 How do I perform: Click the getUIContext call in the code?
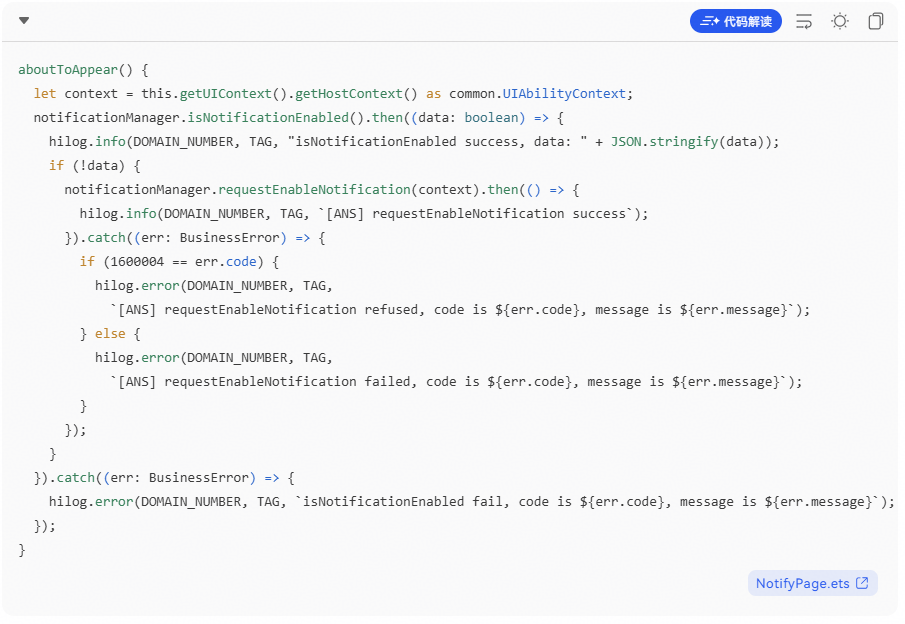[x=226, y=94]
